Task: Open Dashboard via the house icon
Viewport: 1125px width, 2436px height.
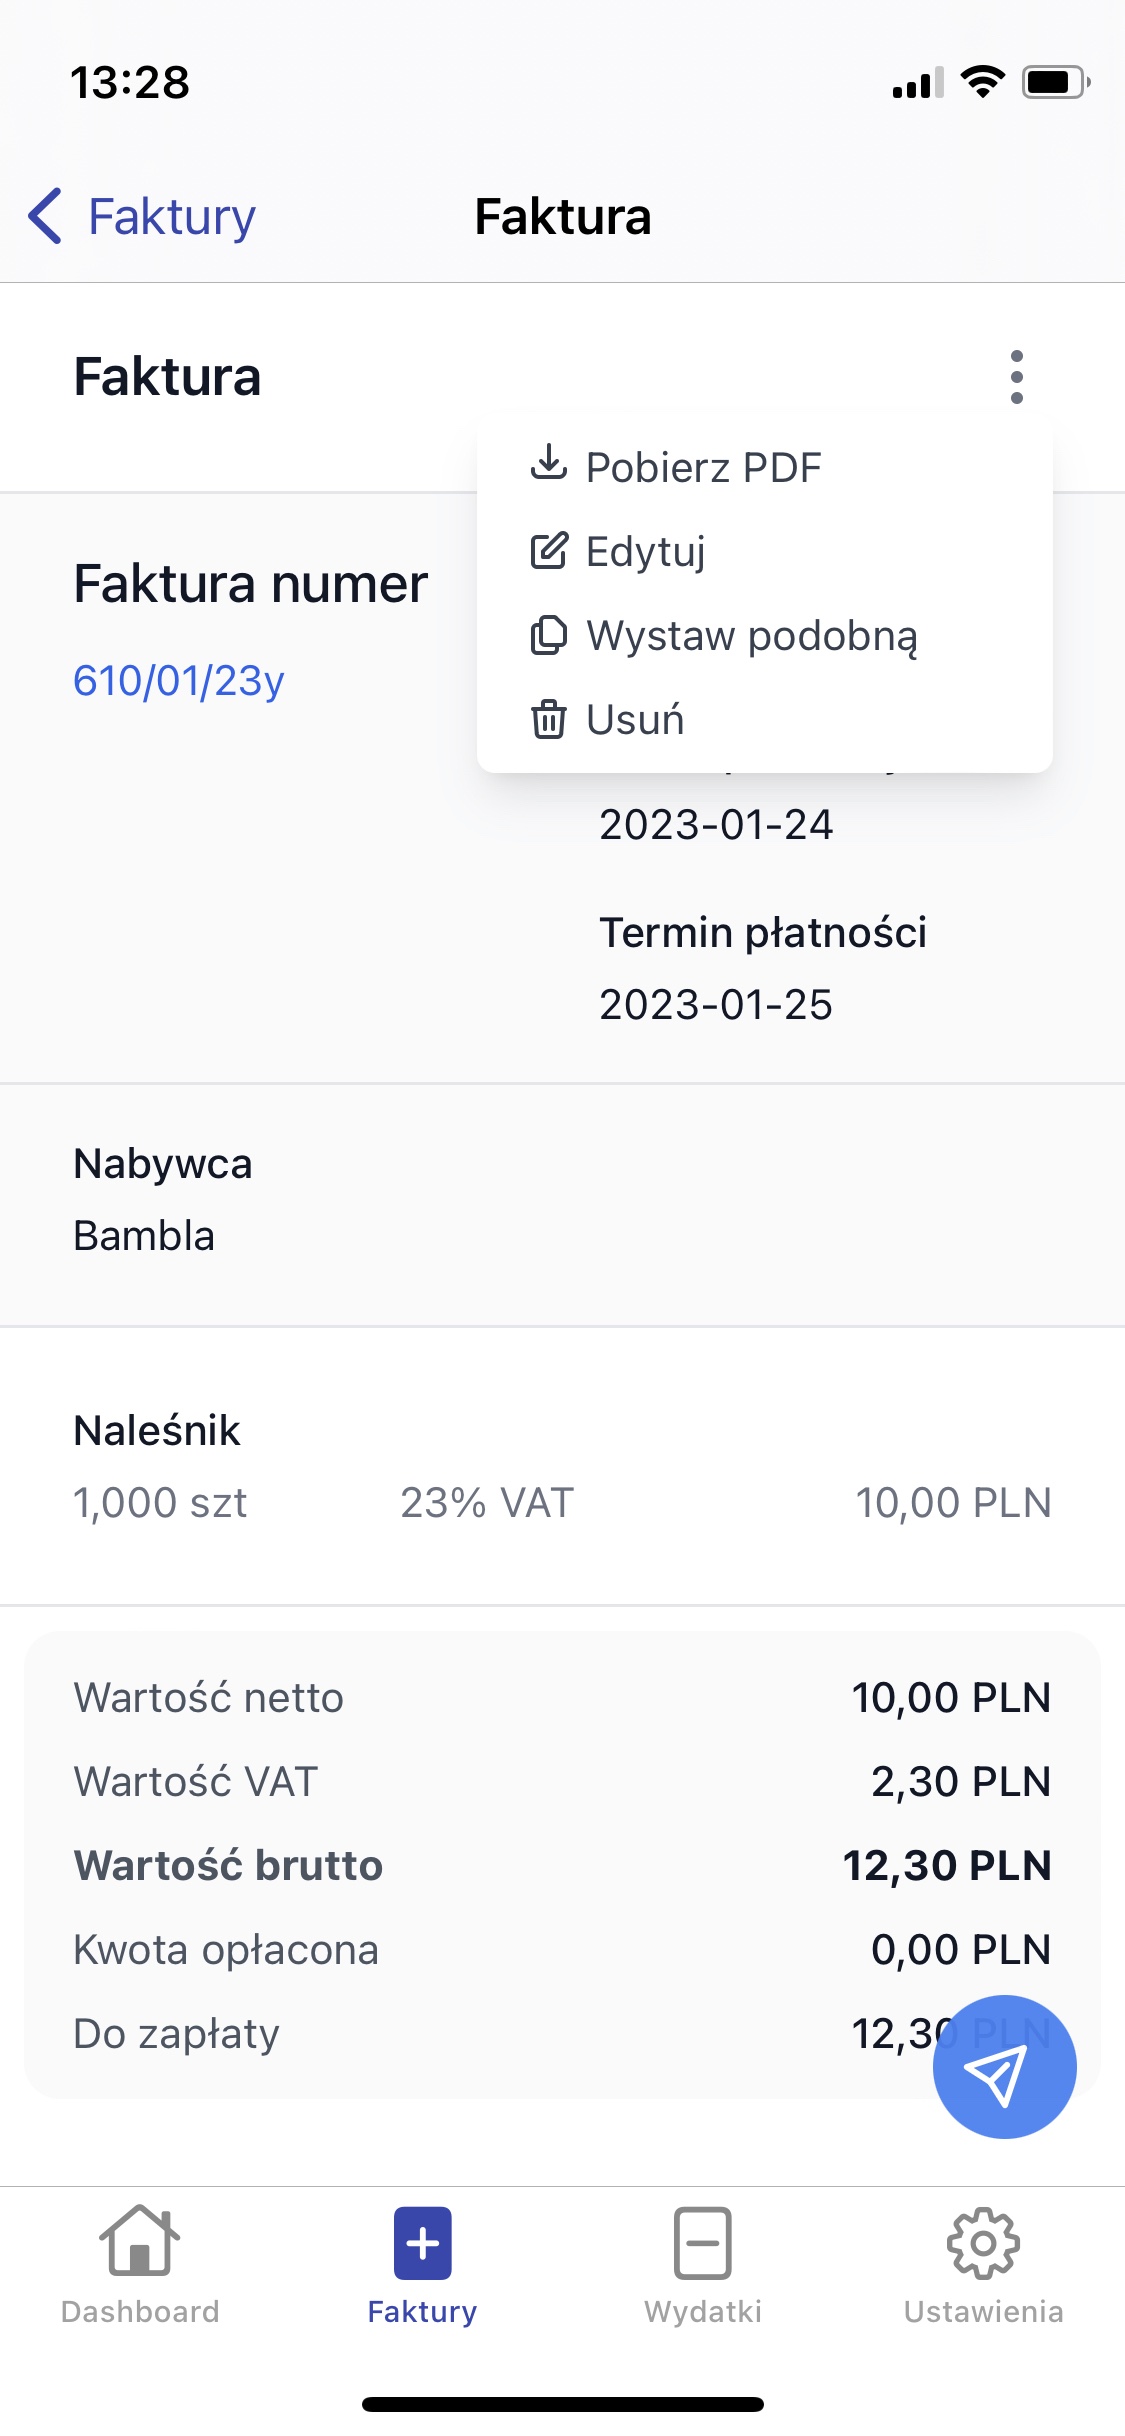Action: tap(140, 2242)
